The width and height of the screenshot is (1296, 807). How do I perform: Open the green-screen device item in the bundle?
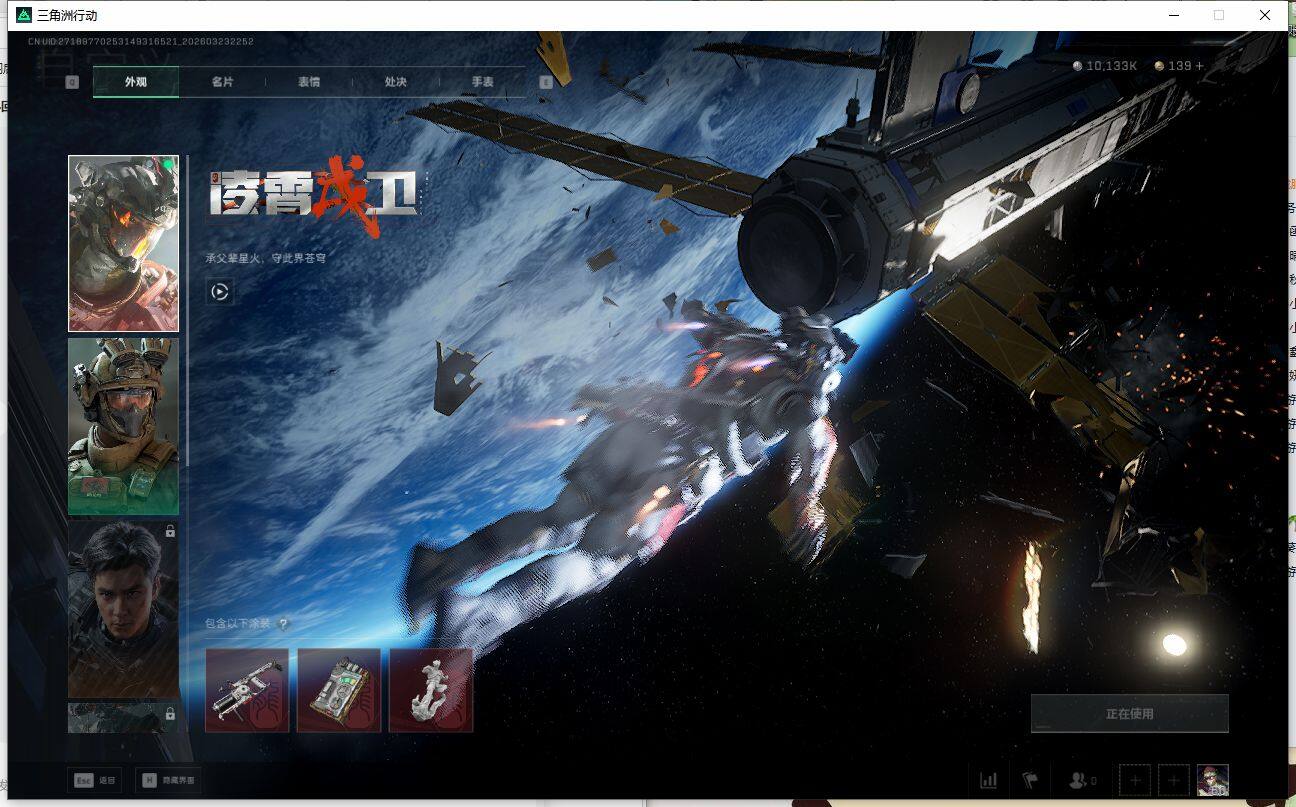(x=339, y=690)
